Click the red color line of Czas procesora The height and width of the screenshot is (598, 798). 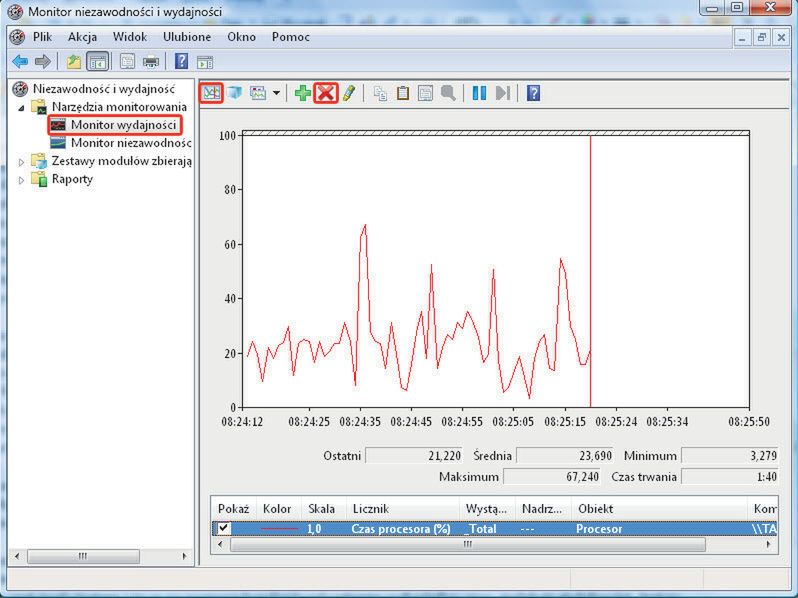click(x=279, y=528)
